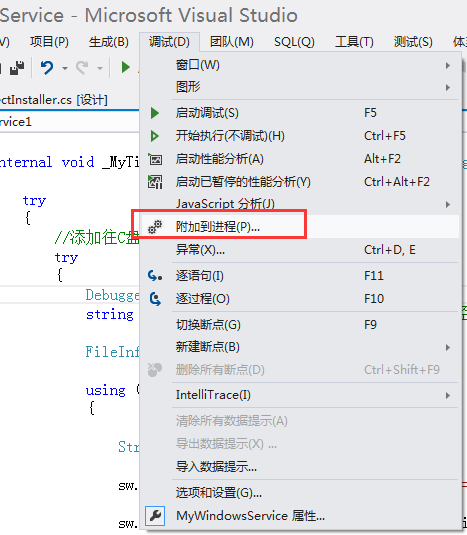Choose 启动调试(S) F5
This screenshot has height=535, width=467.
[x=300, y=113]
